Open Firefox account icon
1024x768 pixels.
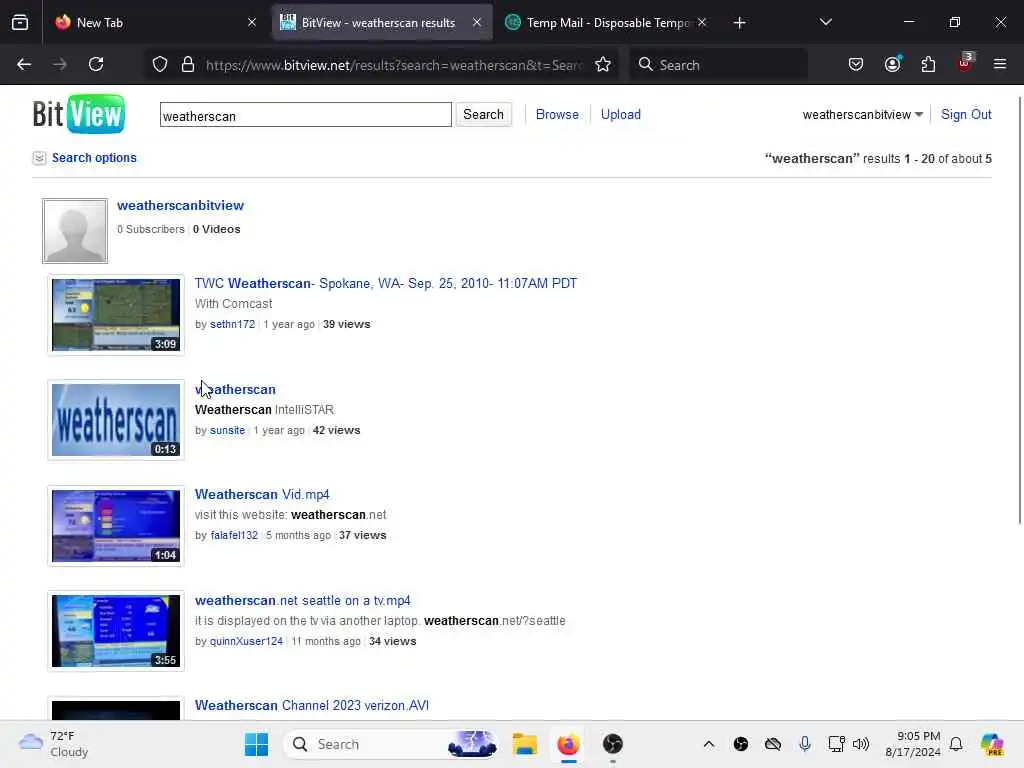coord(892,64)
